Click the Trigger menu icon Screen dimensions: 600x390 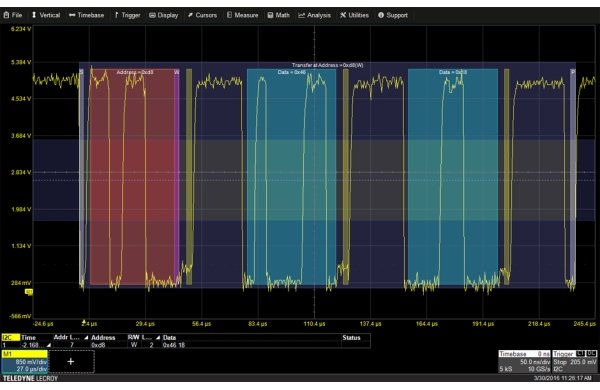coord(116,15)
